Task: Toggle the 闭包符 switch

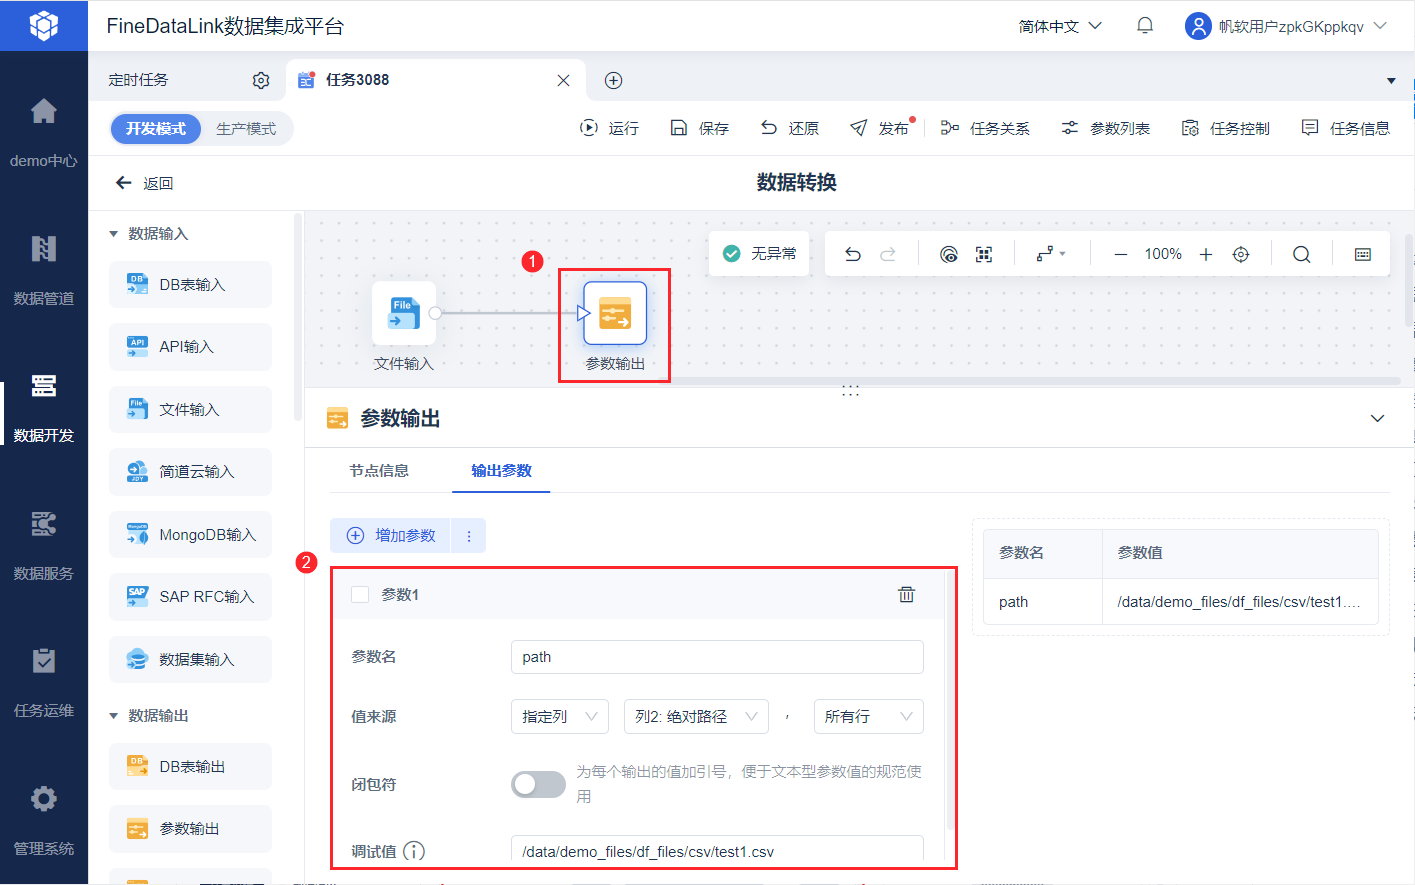Action: point(538,784)
